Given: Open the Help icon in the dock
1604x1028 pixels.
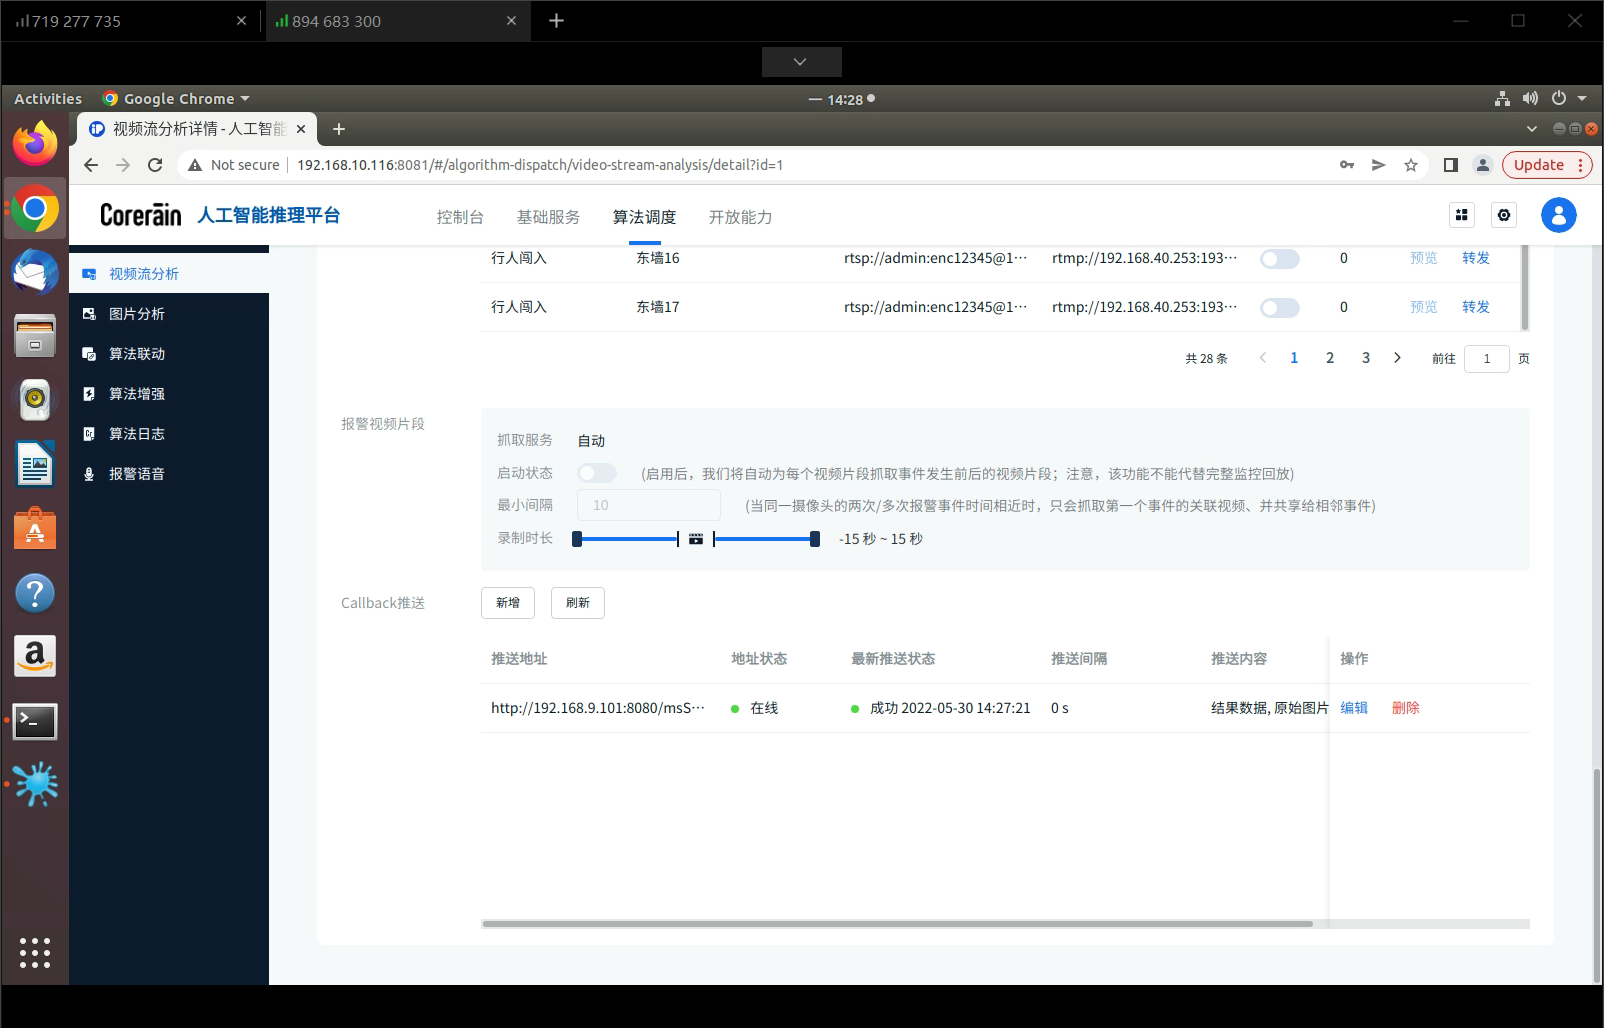Looking at the screenshot, I should coord(35,593).
